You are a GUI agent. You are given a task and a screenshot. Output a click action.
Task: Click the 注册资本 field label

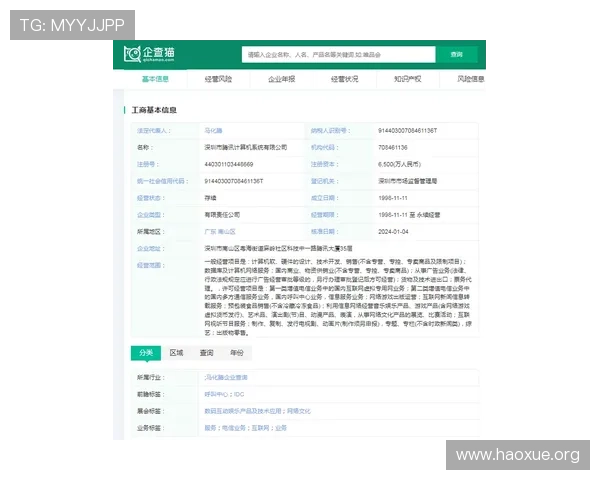pyautogui.click(x=324, y=164)
